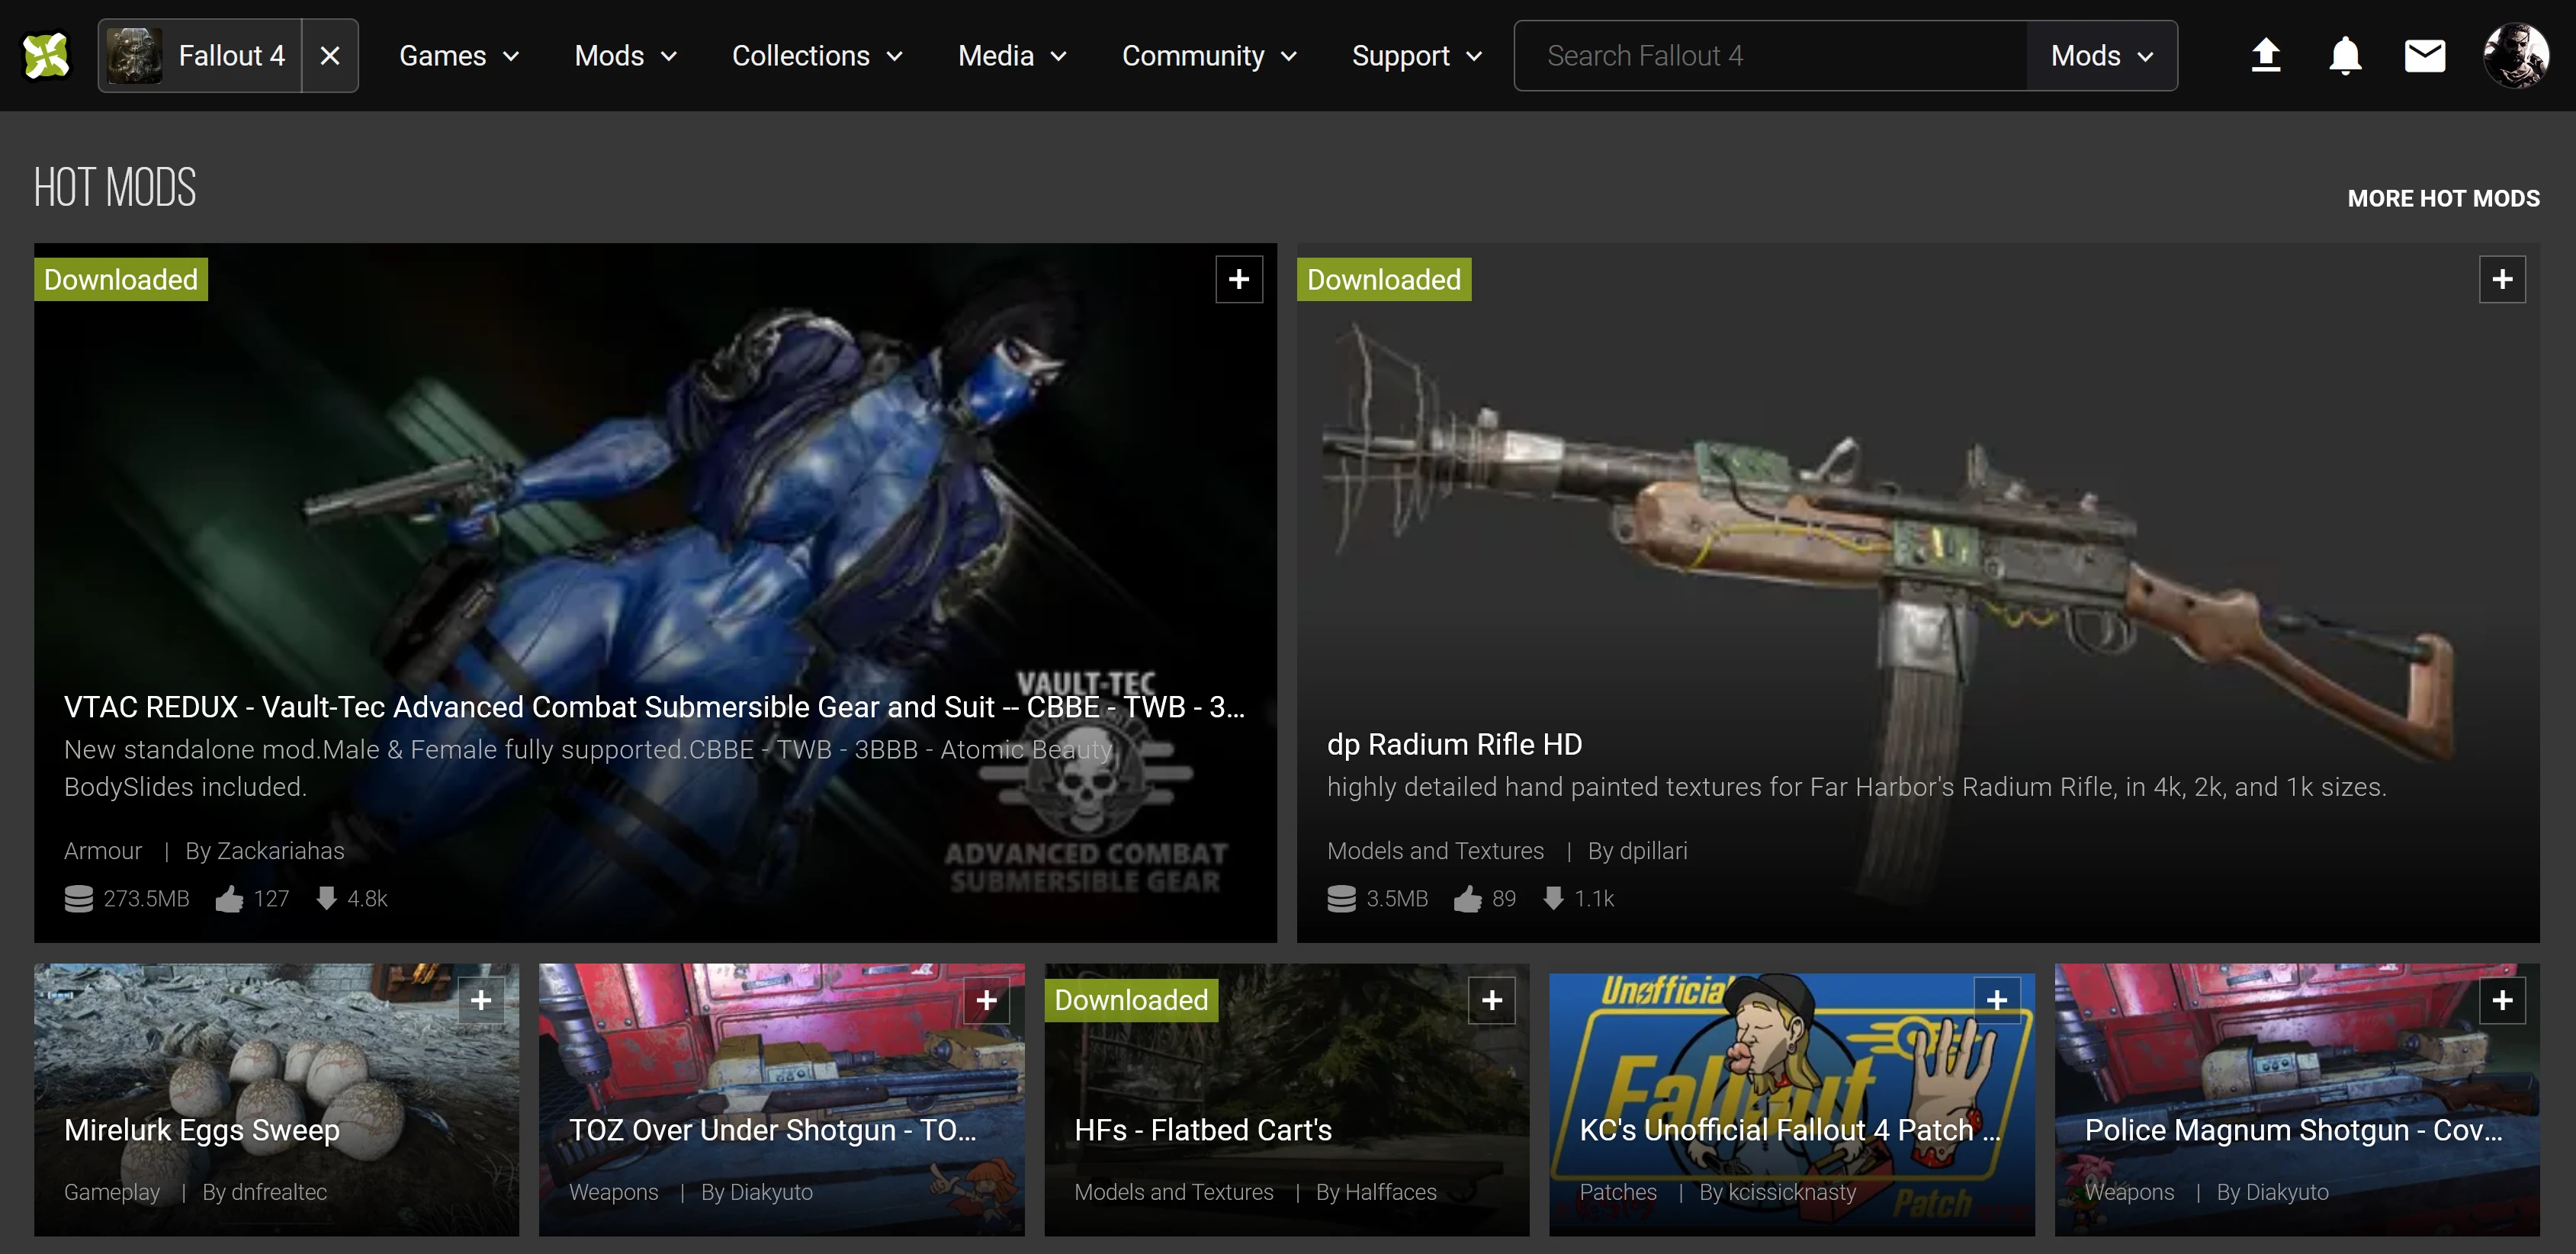
Task: Add dp Radium Rifle HD with plus icon
Action: (x=2502, y=279)
